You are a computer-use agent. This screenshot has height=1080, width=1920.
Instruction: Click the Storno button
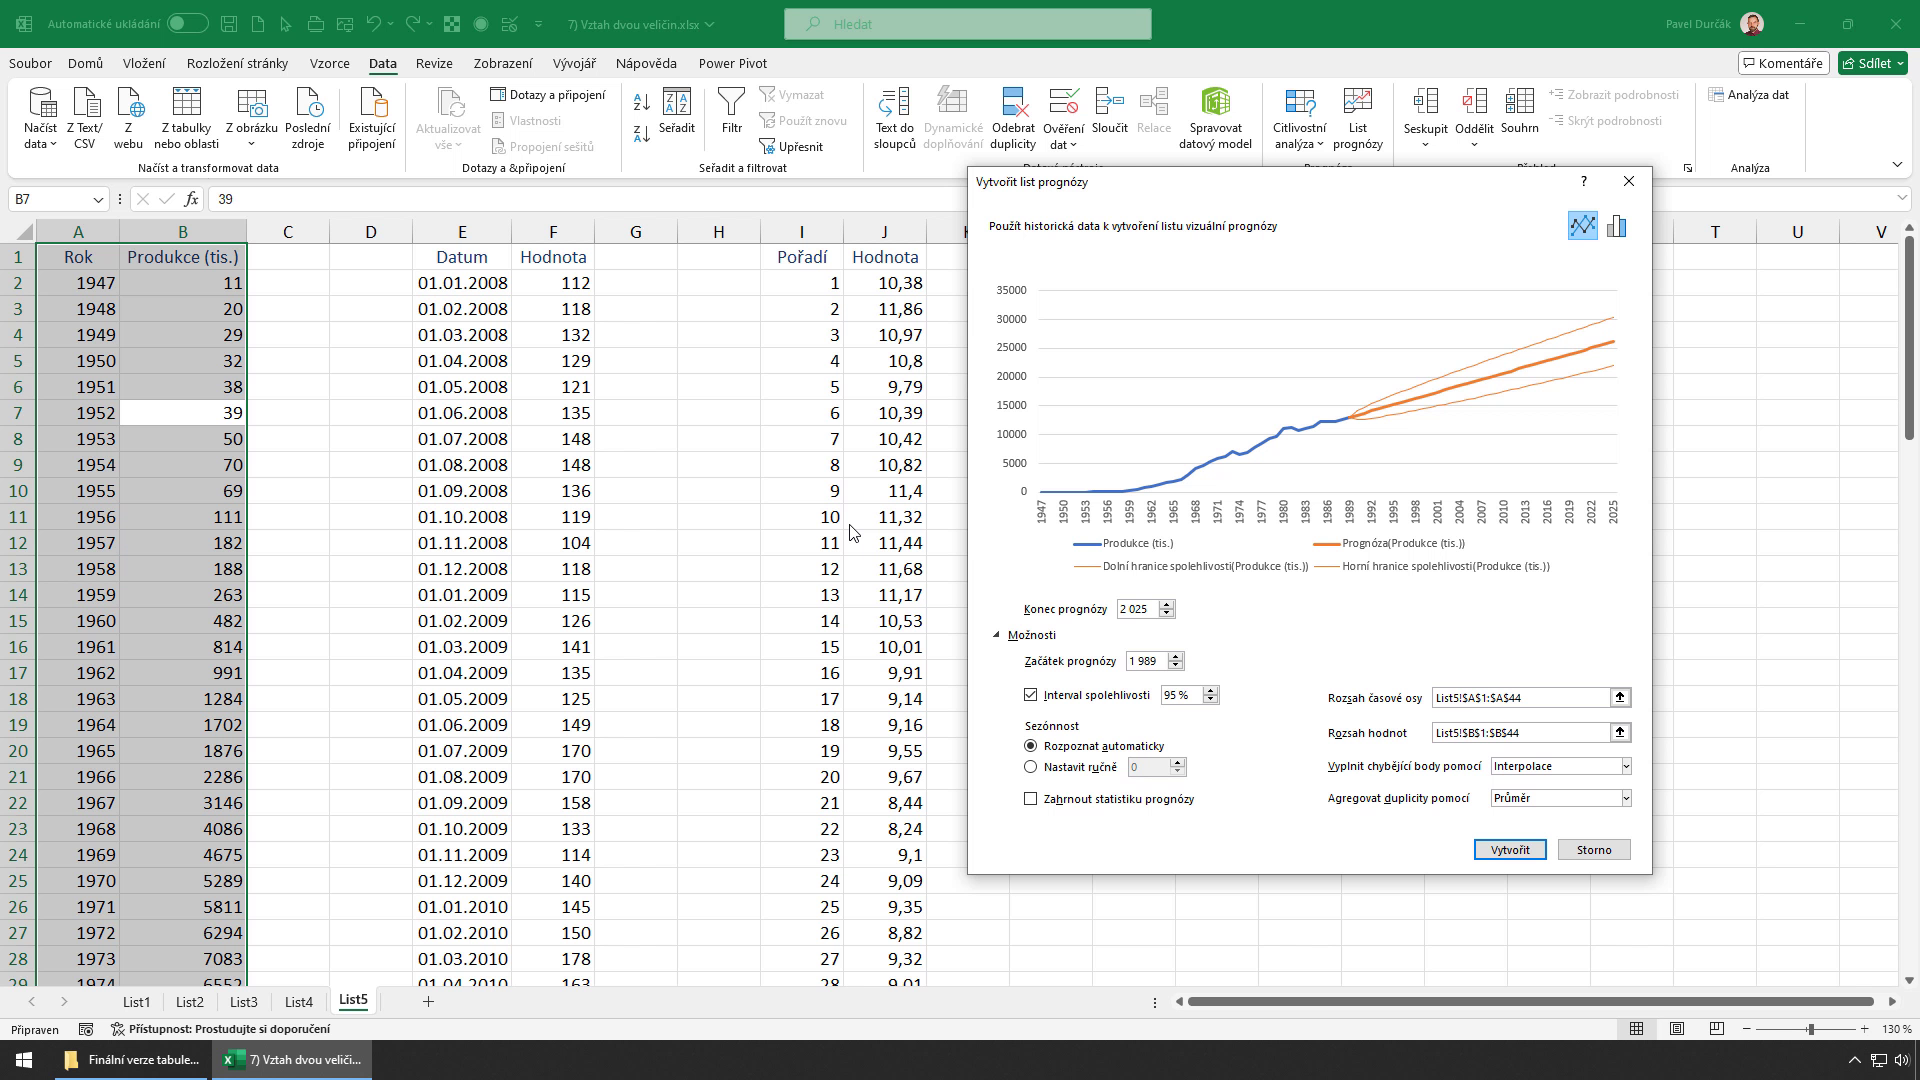tap(1594, 850)
